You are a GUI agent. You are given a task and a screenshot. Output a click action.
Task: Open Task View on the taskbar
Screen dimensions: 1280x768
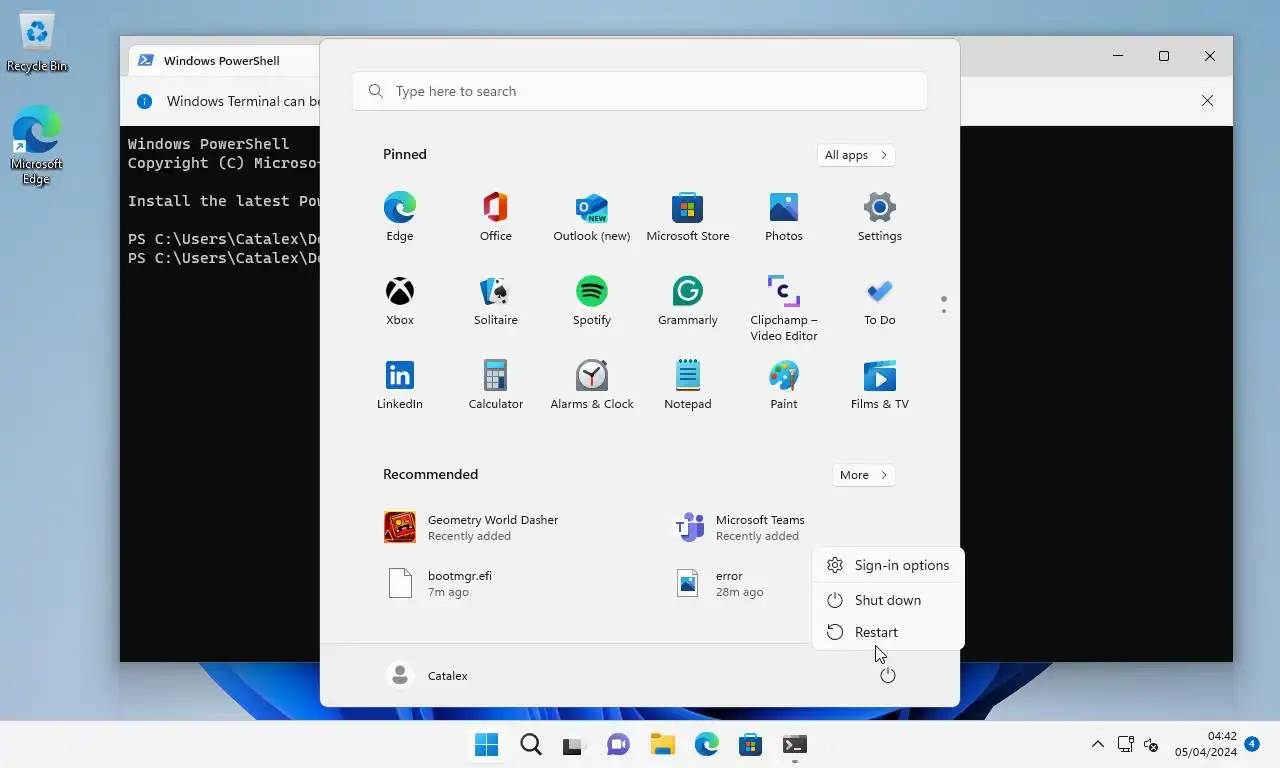click(572, 745)
